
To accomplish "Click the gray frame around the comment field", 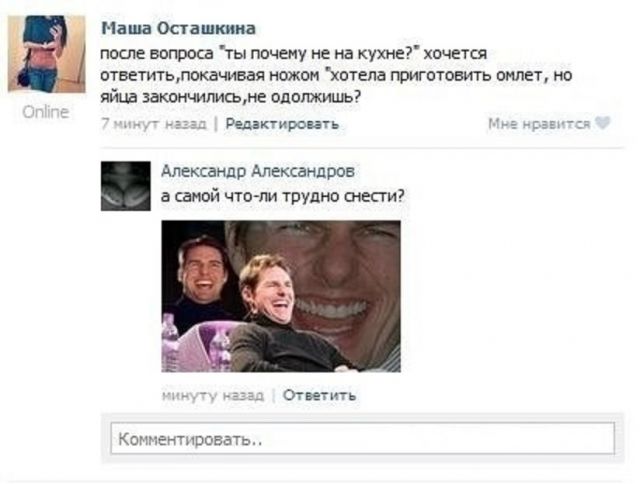I will coord(362,438).
